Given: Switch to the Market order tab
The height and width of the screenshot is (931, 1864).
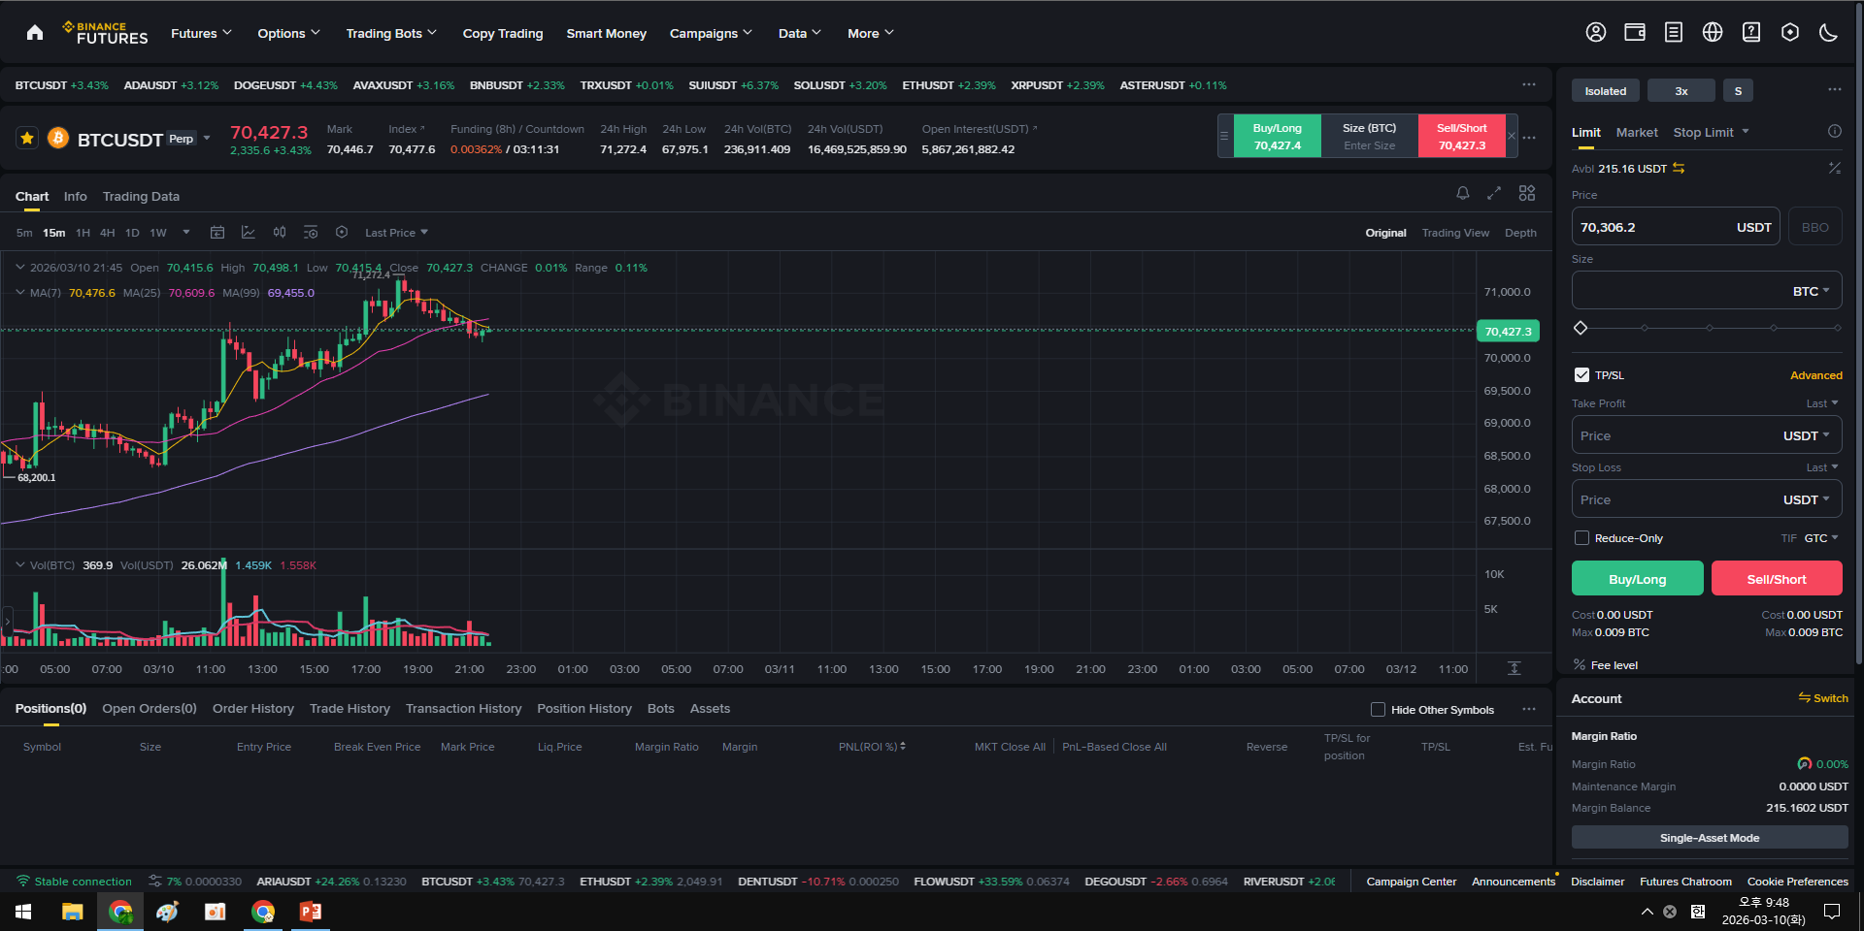Looking at the screenshot, I should click(1636, 132).
